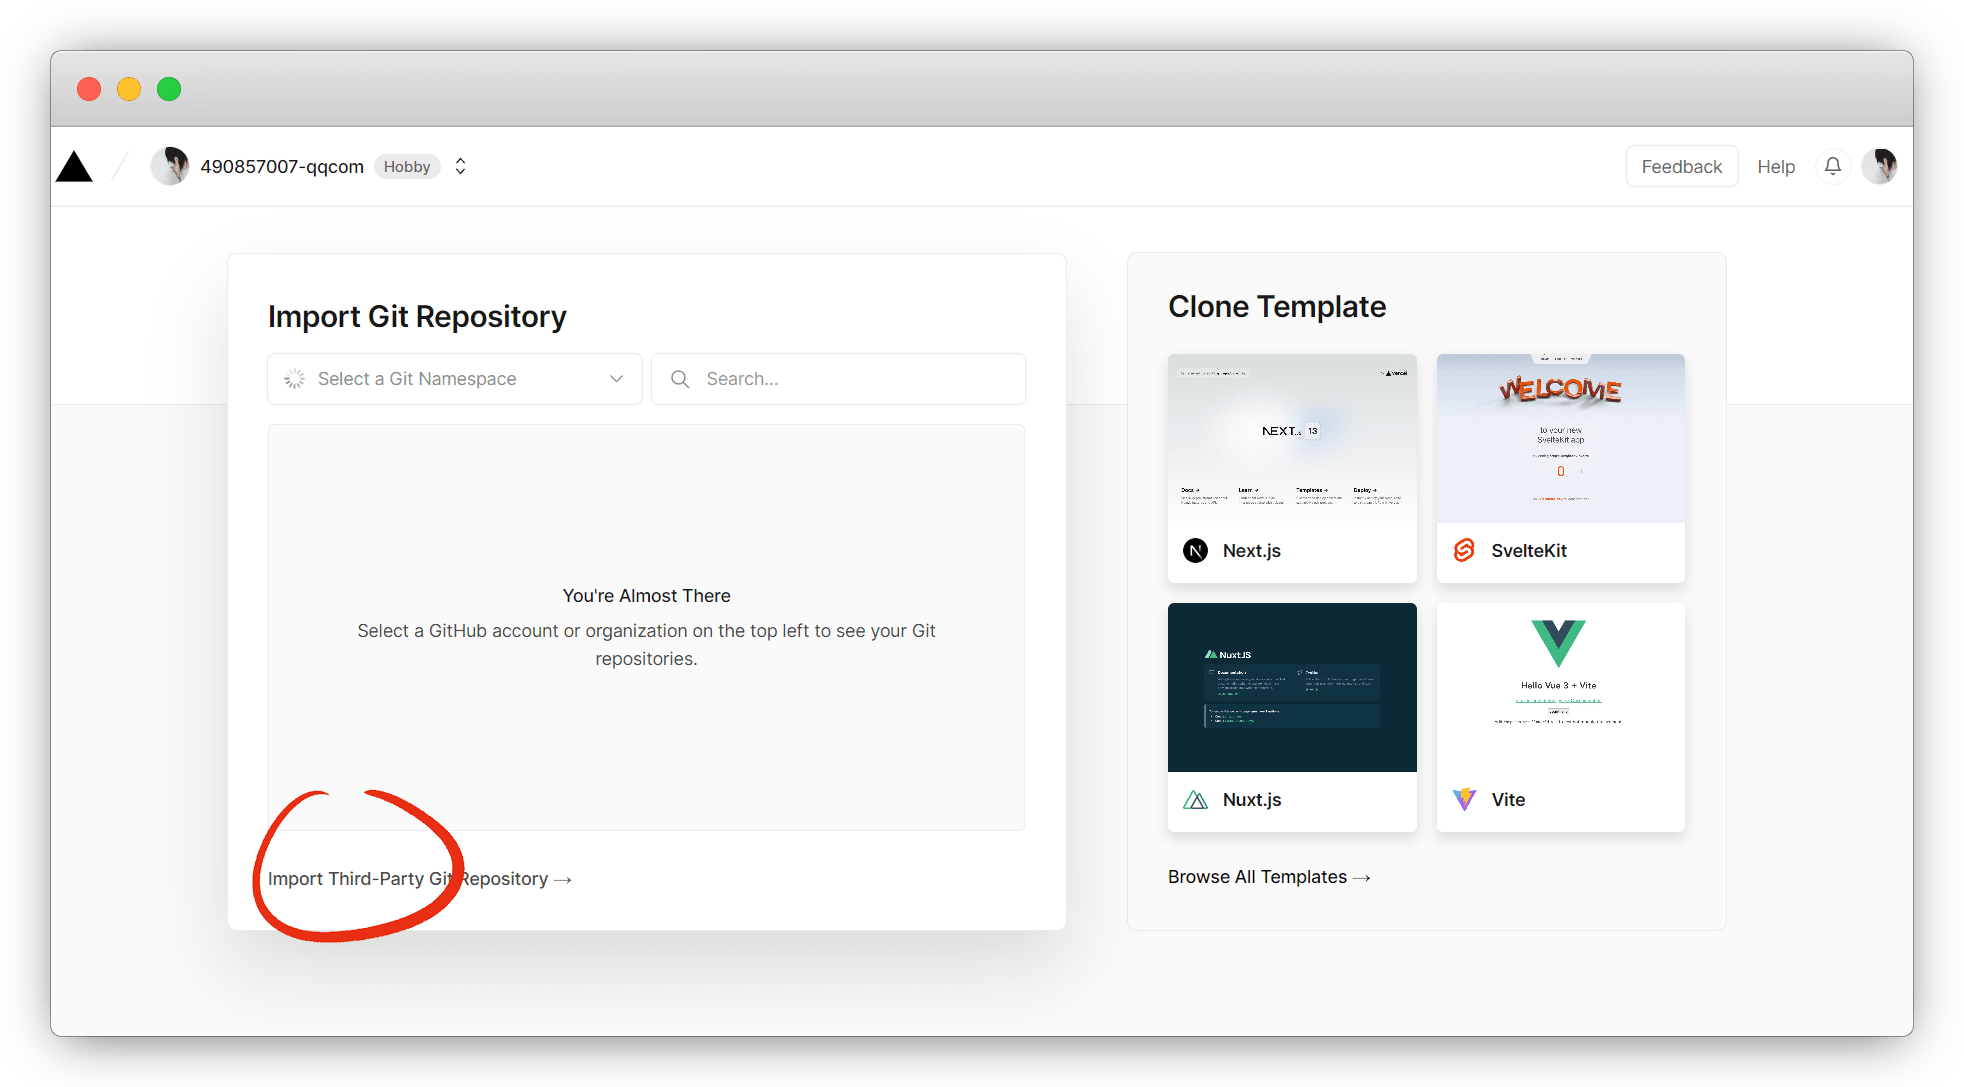Select the Nuxt.js template thumbnail
The height and width of the screenshot is (1087, 1964).
pyautogui.click(x=1292, y=687)
